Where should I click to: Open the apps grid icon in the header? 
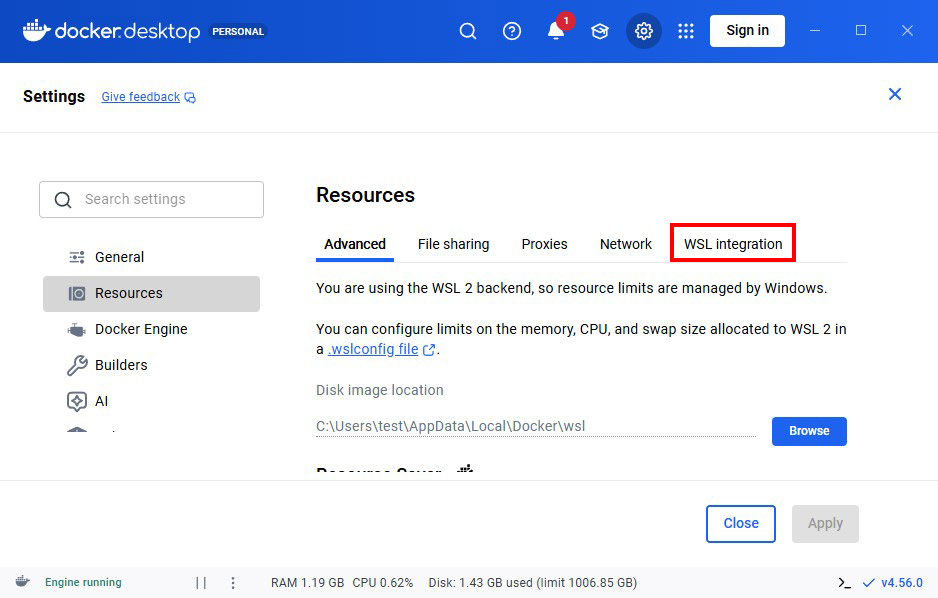coord(686,31)
